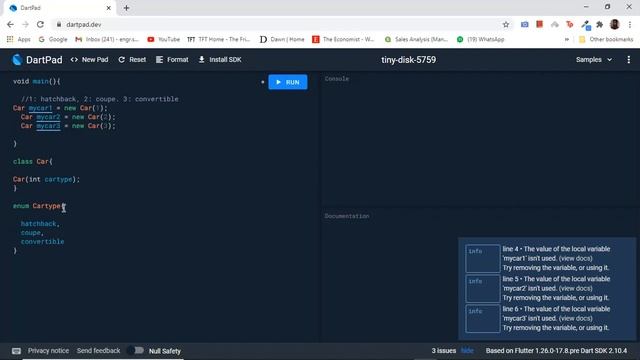View docs for mycar3 issue
Screen dimensions: 640x360
[576, 318]
